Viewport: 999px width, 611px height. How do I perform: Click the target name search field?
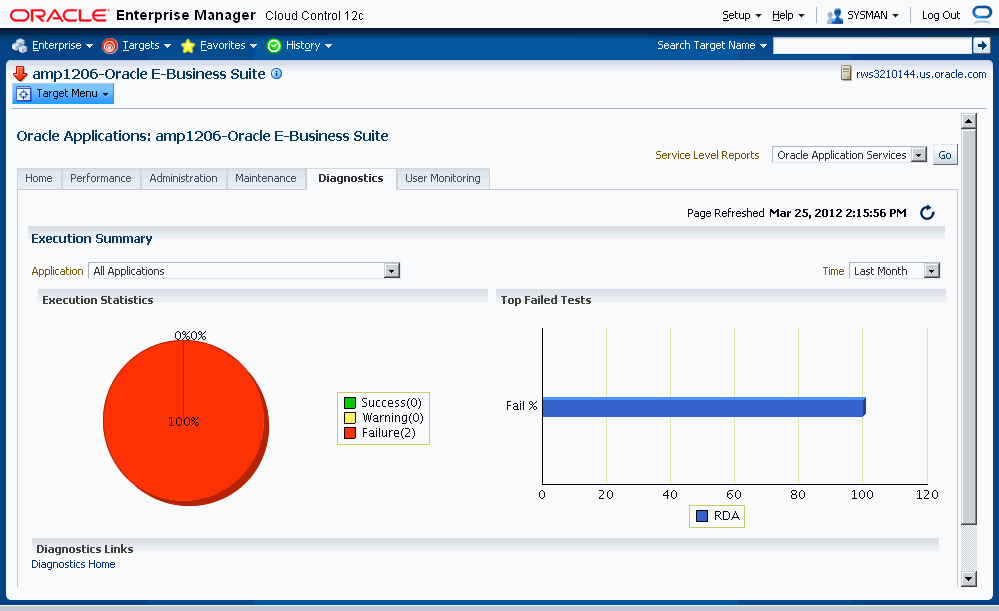click(x=872, y=45)
